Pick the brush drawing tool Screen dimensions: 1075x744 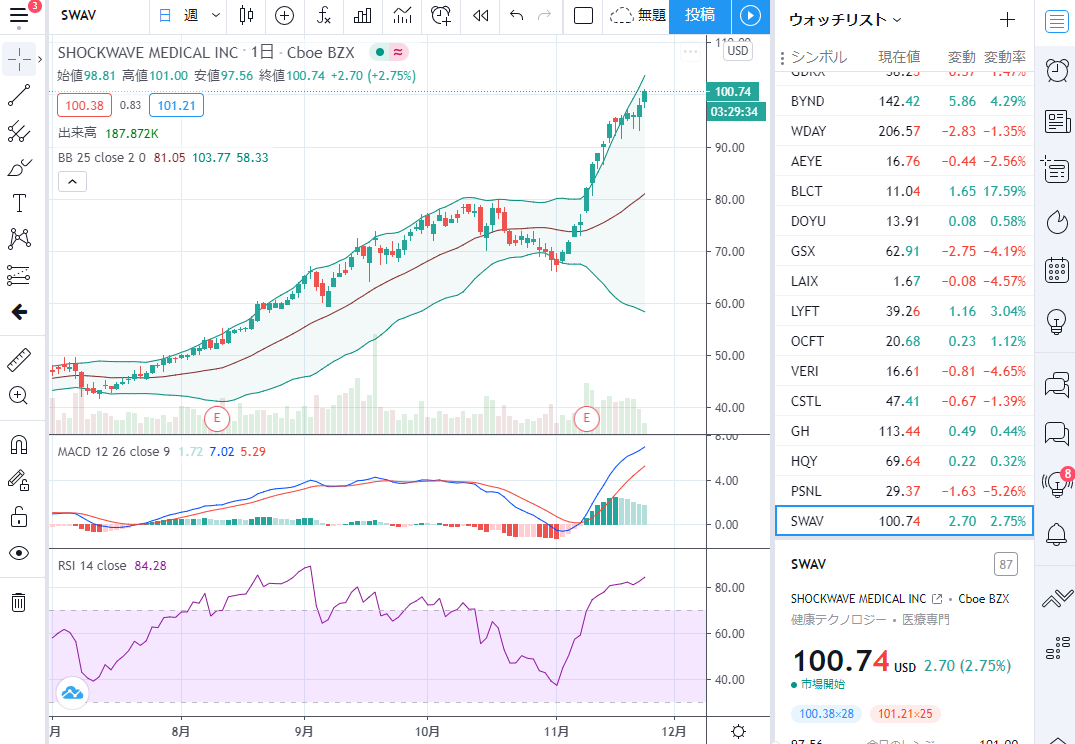(x=19, y=167)
